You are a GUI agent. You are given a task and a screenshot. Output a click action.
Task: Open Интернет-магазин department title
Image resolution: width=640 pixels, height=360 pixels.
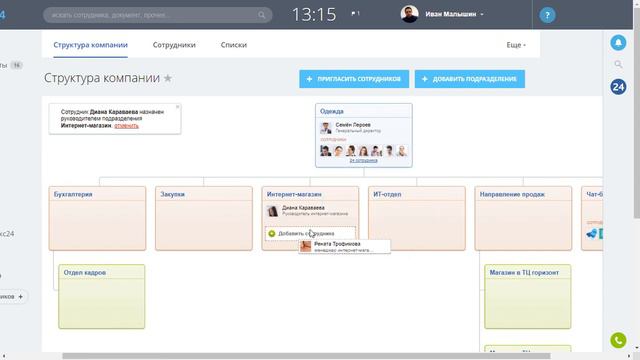(x=294, y=194)
